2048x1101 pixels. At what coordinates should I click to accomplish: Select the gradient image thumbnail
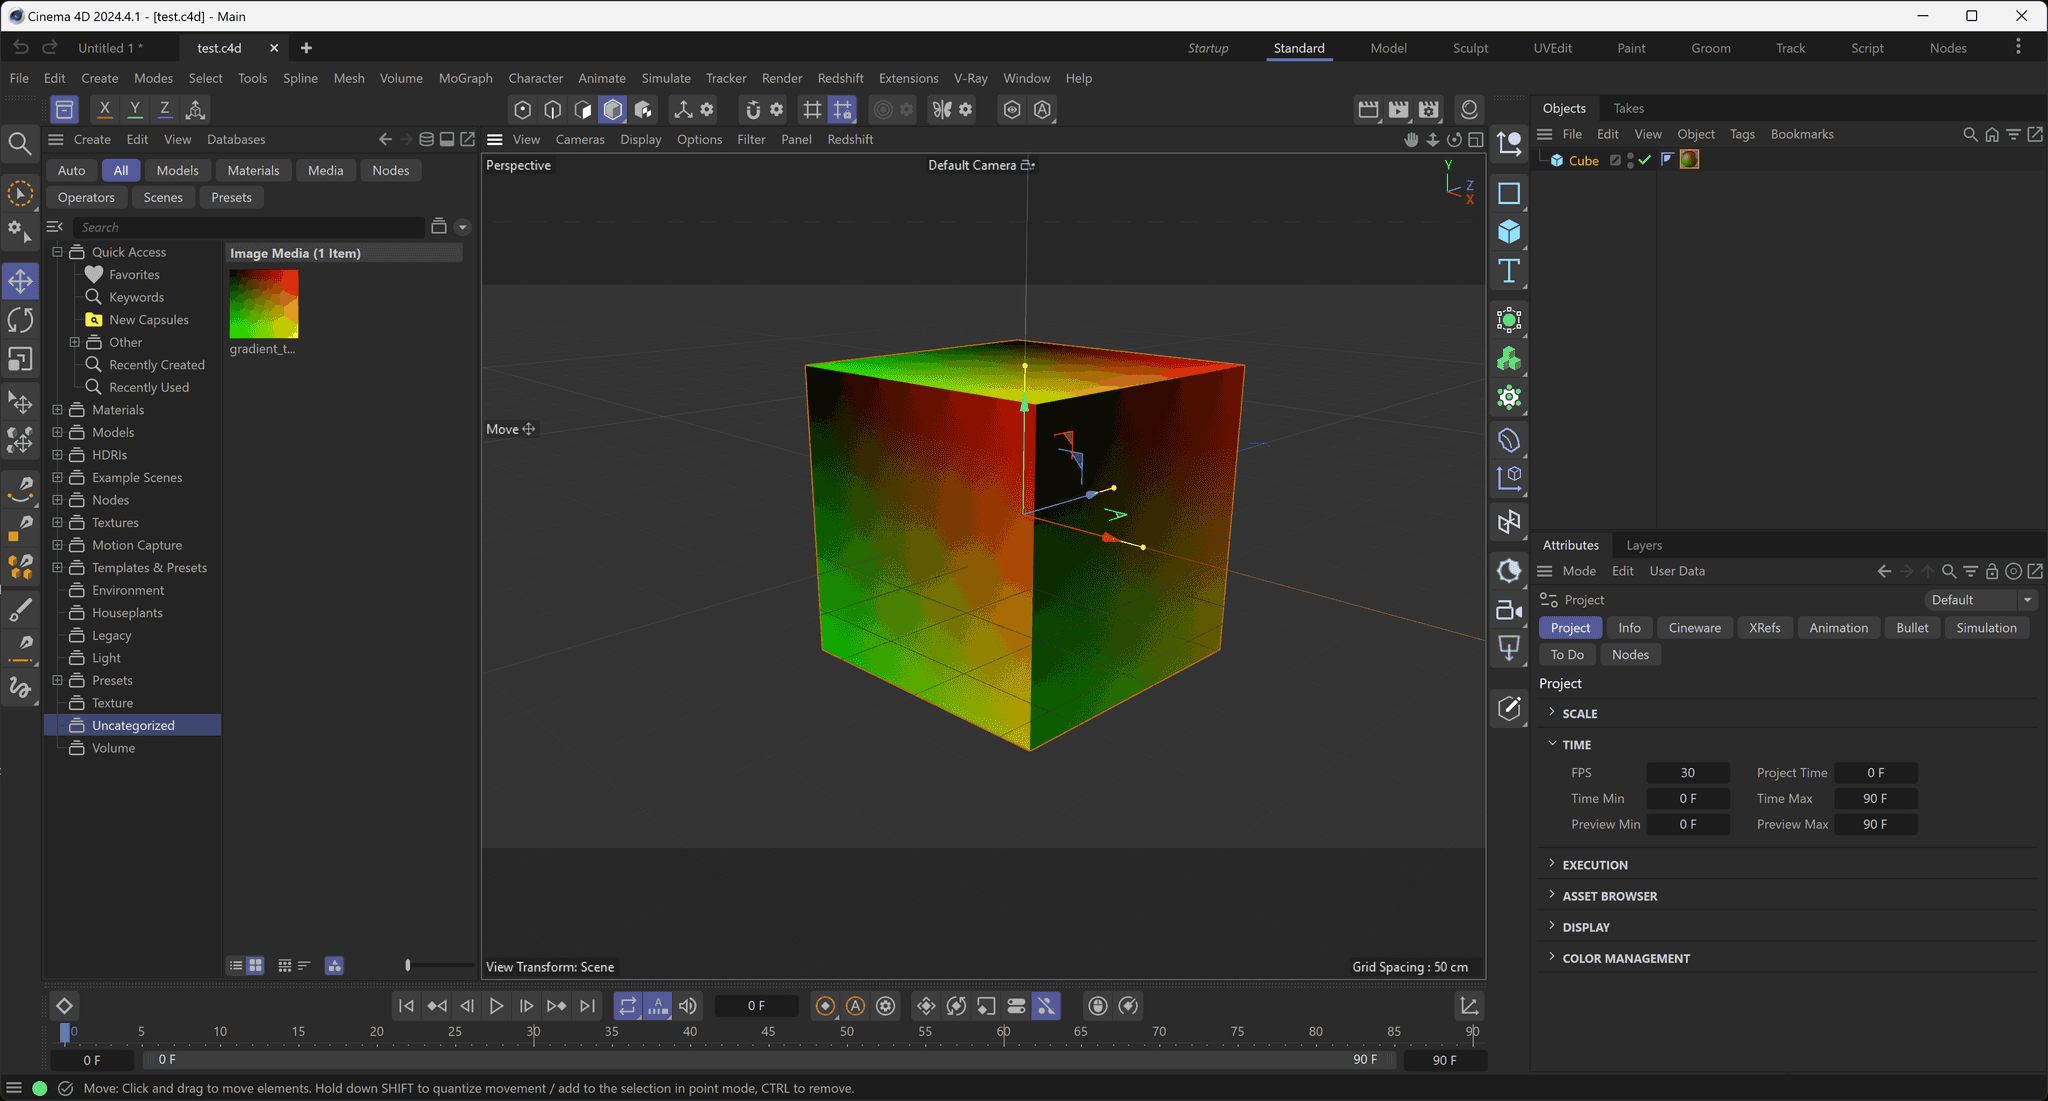(264, 304)
